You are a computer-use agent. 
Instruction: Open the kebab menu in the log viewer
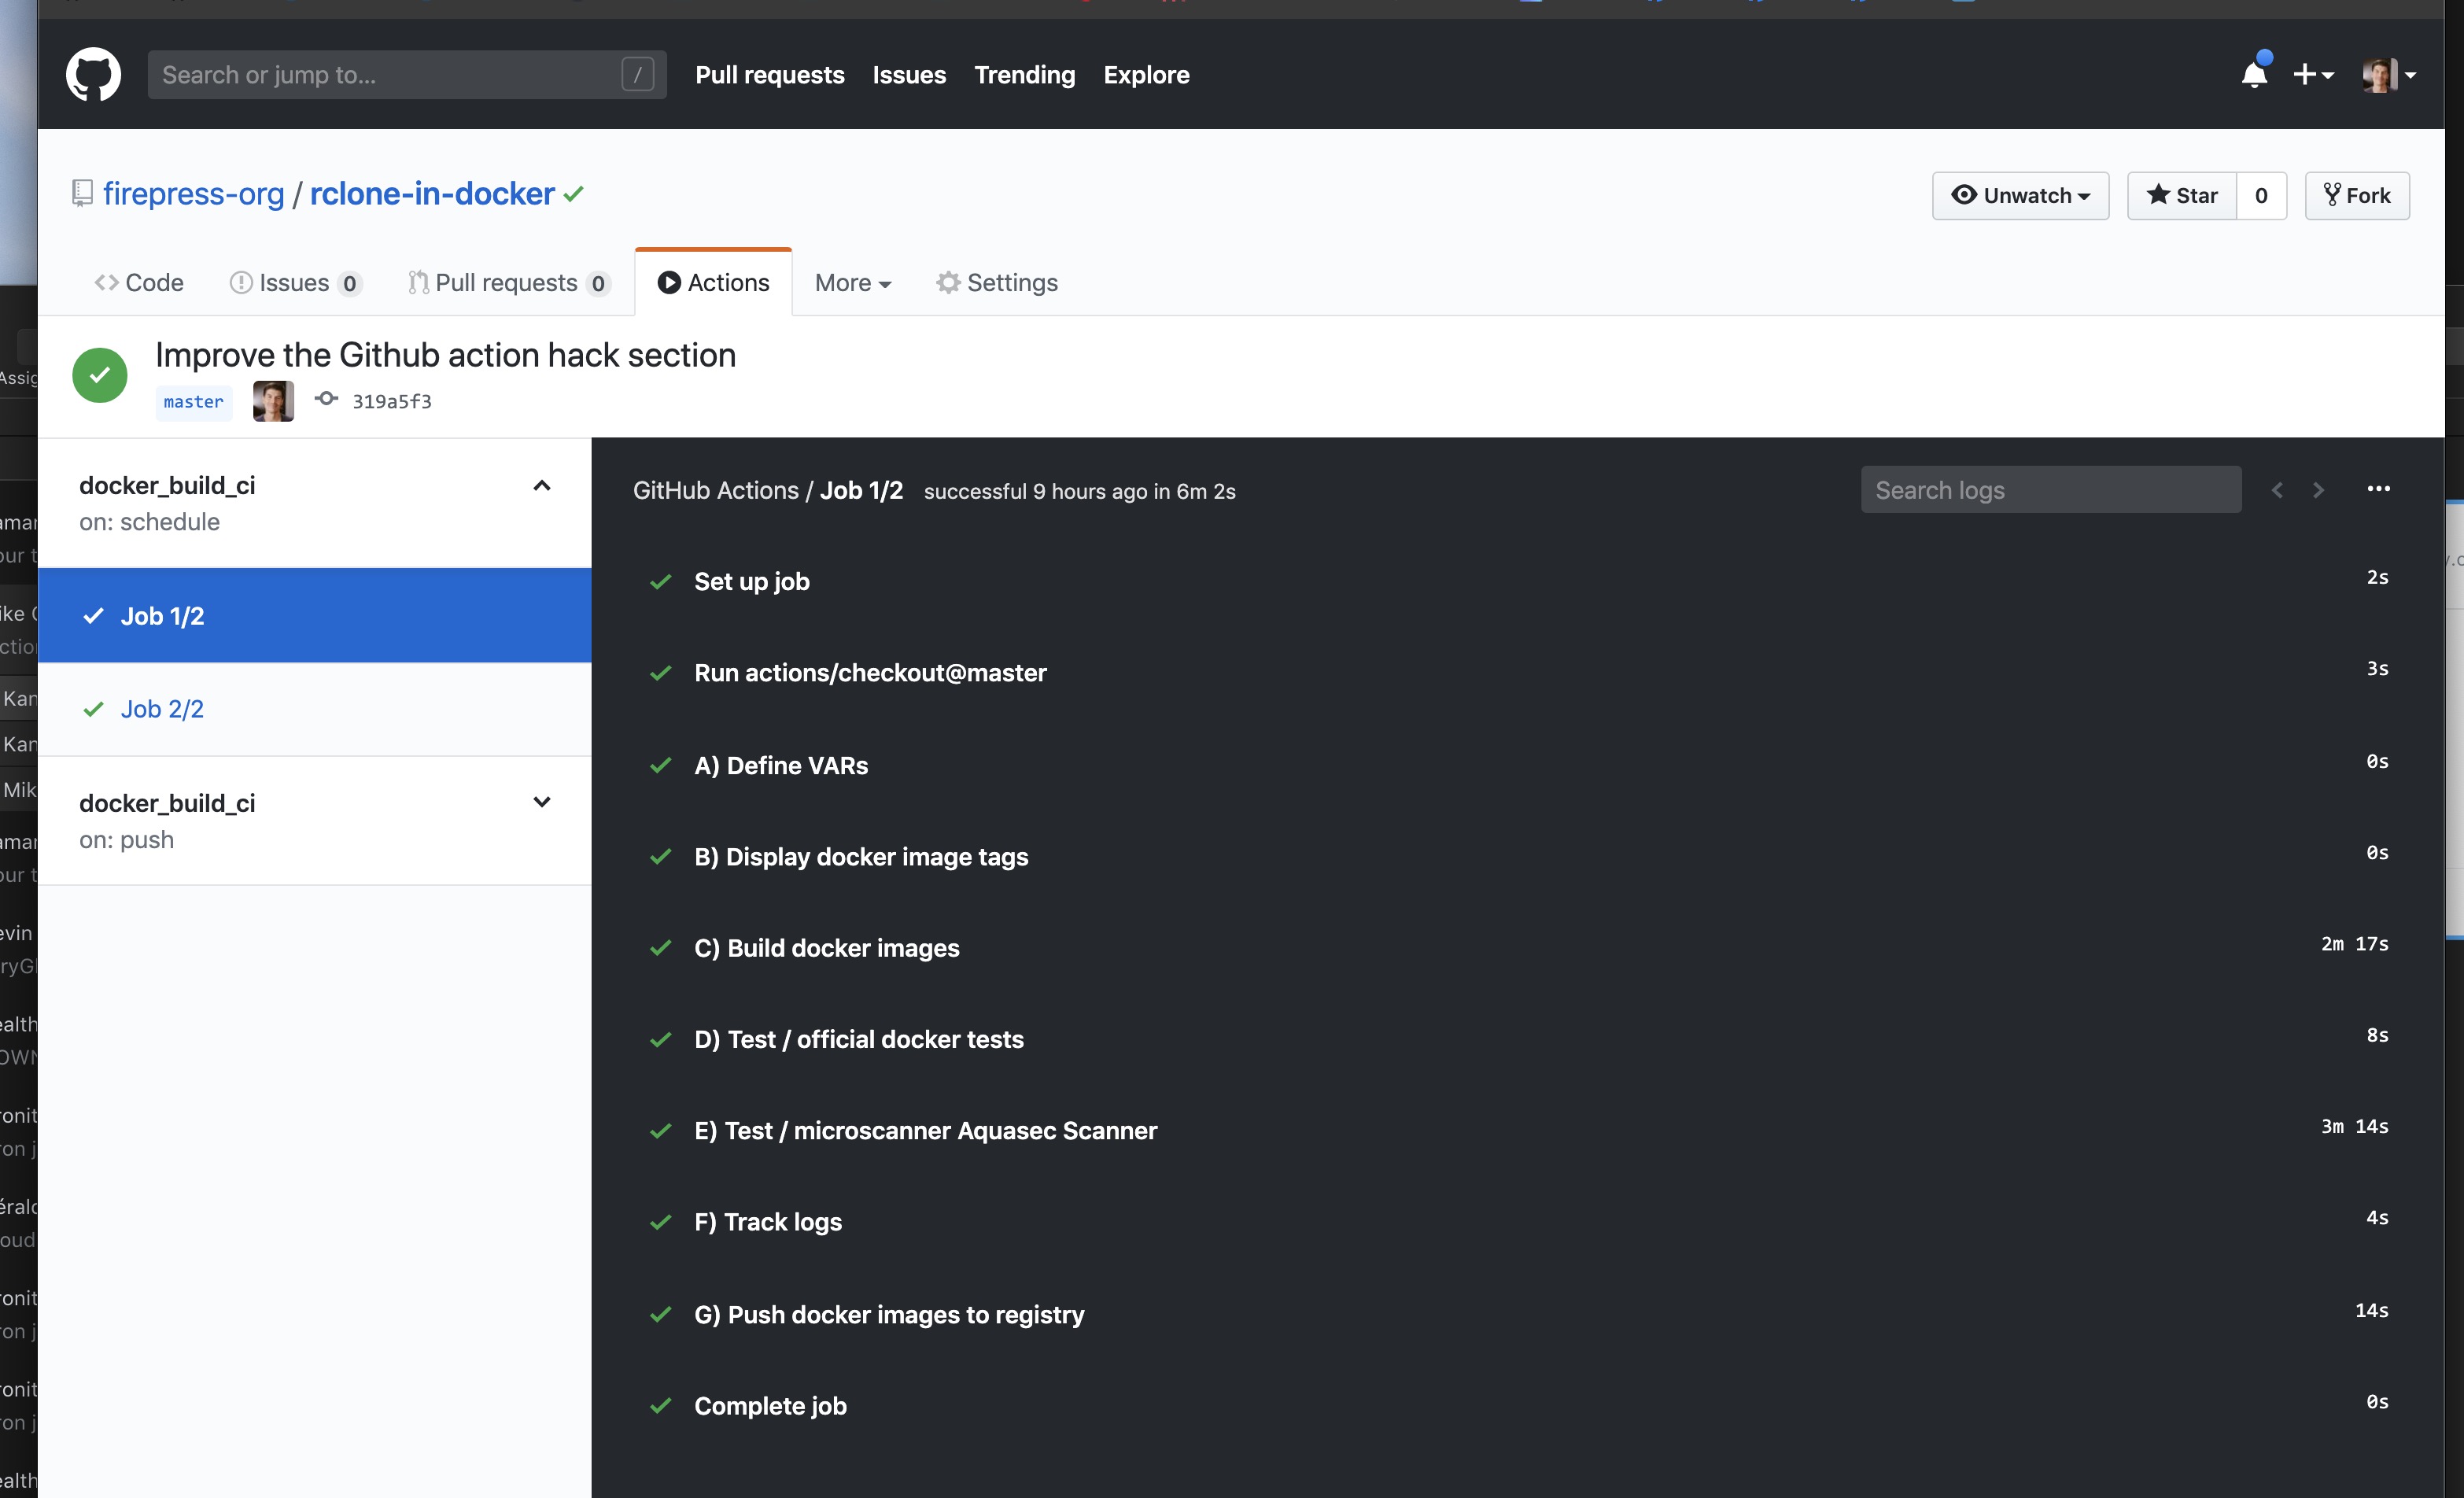tap(2380, 489)
